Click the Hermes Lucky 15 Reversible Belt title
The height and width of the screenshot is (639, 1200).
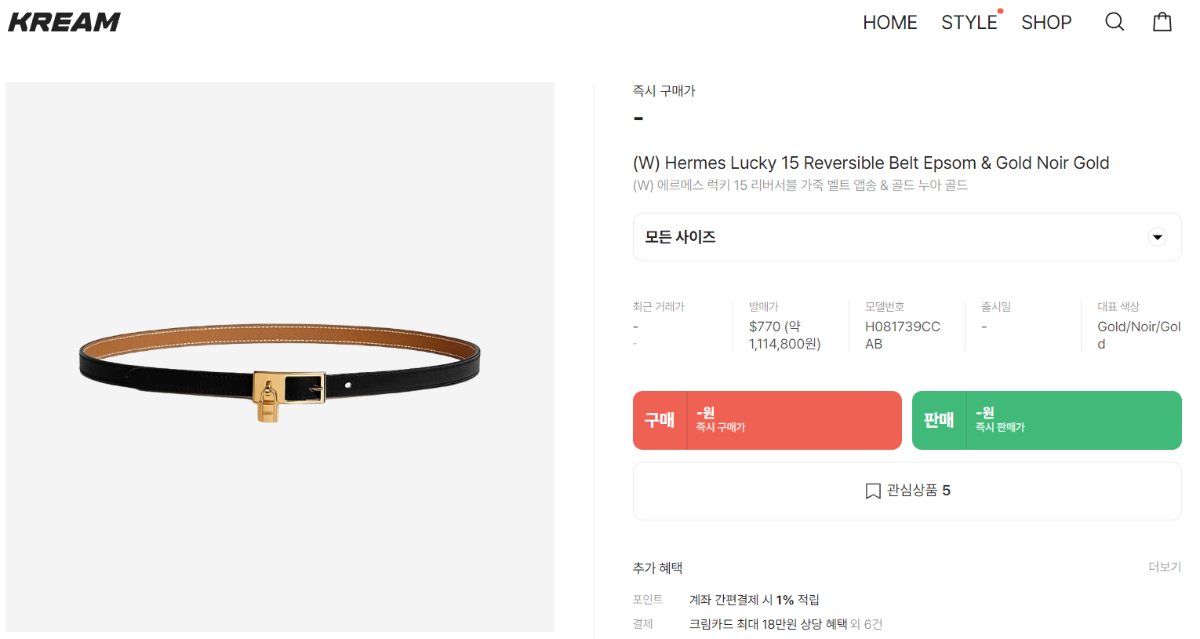click(871, 163)
